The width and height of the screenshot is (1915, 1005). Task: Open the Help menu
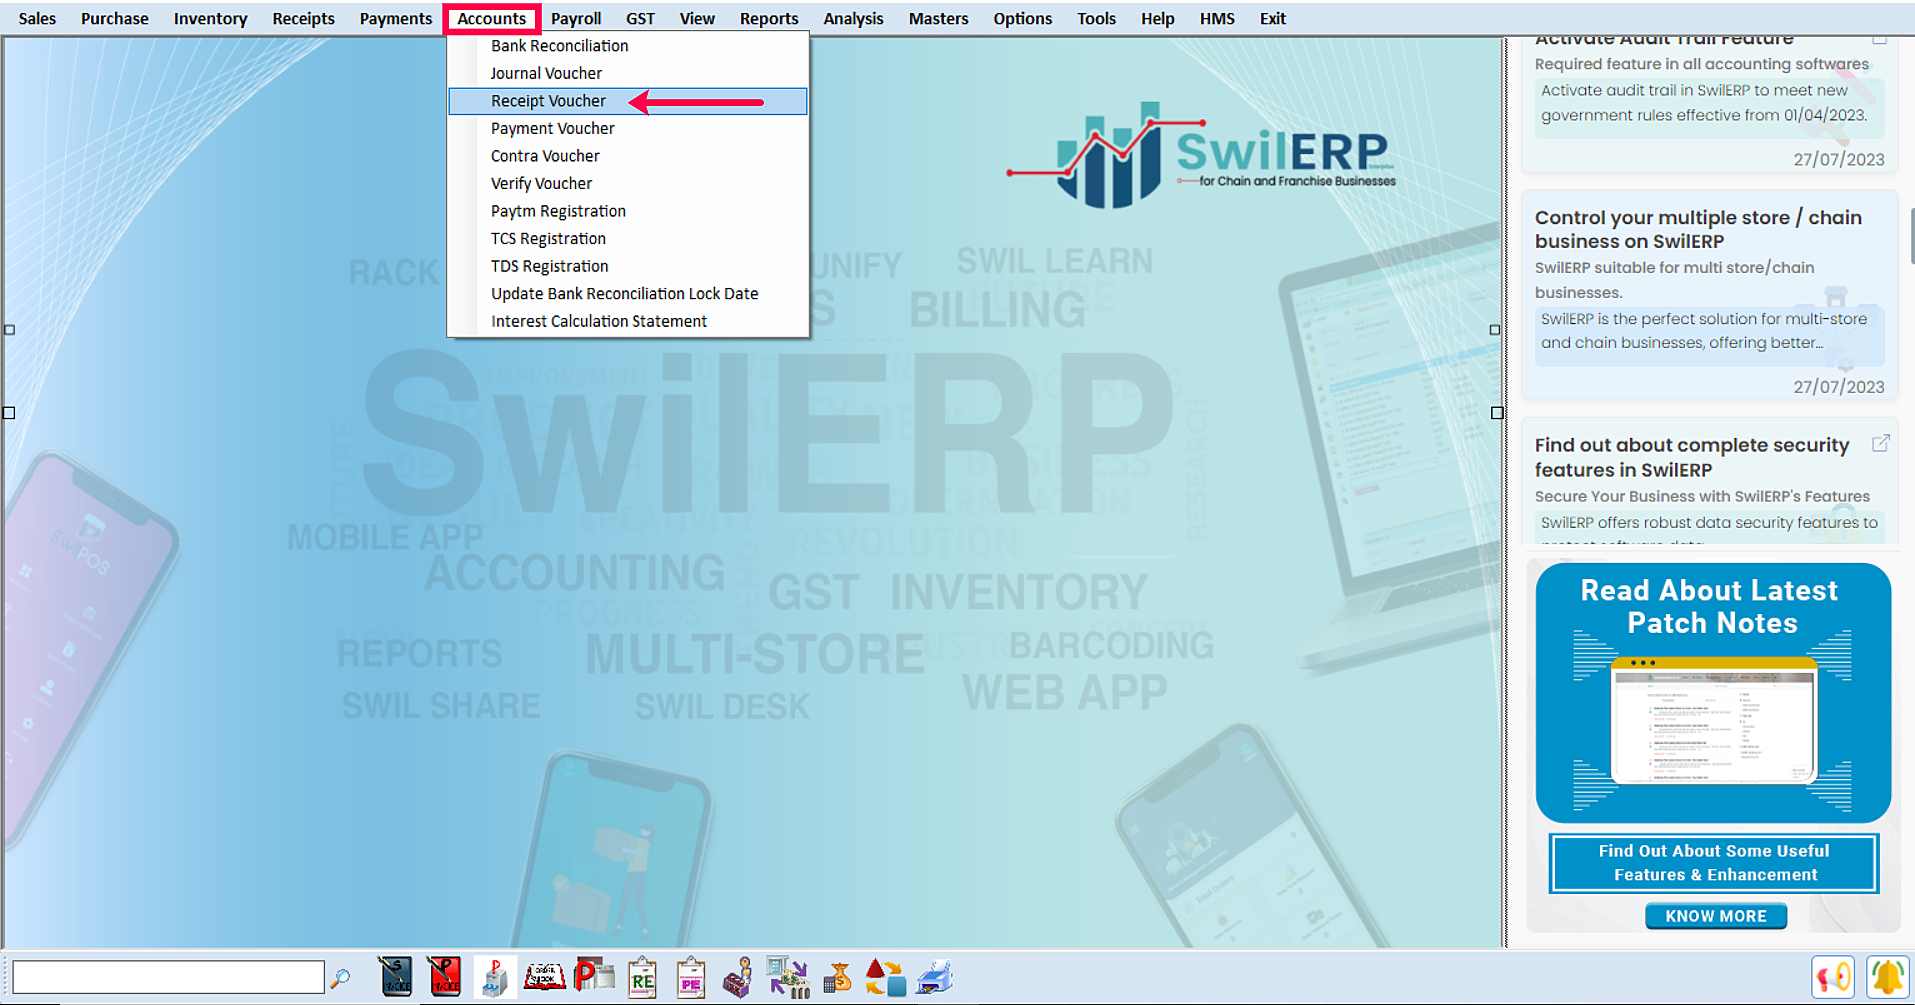1158,18
